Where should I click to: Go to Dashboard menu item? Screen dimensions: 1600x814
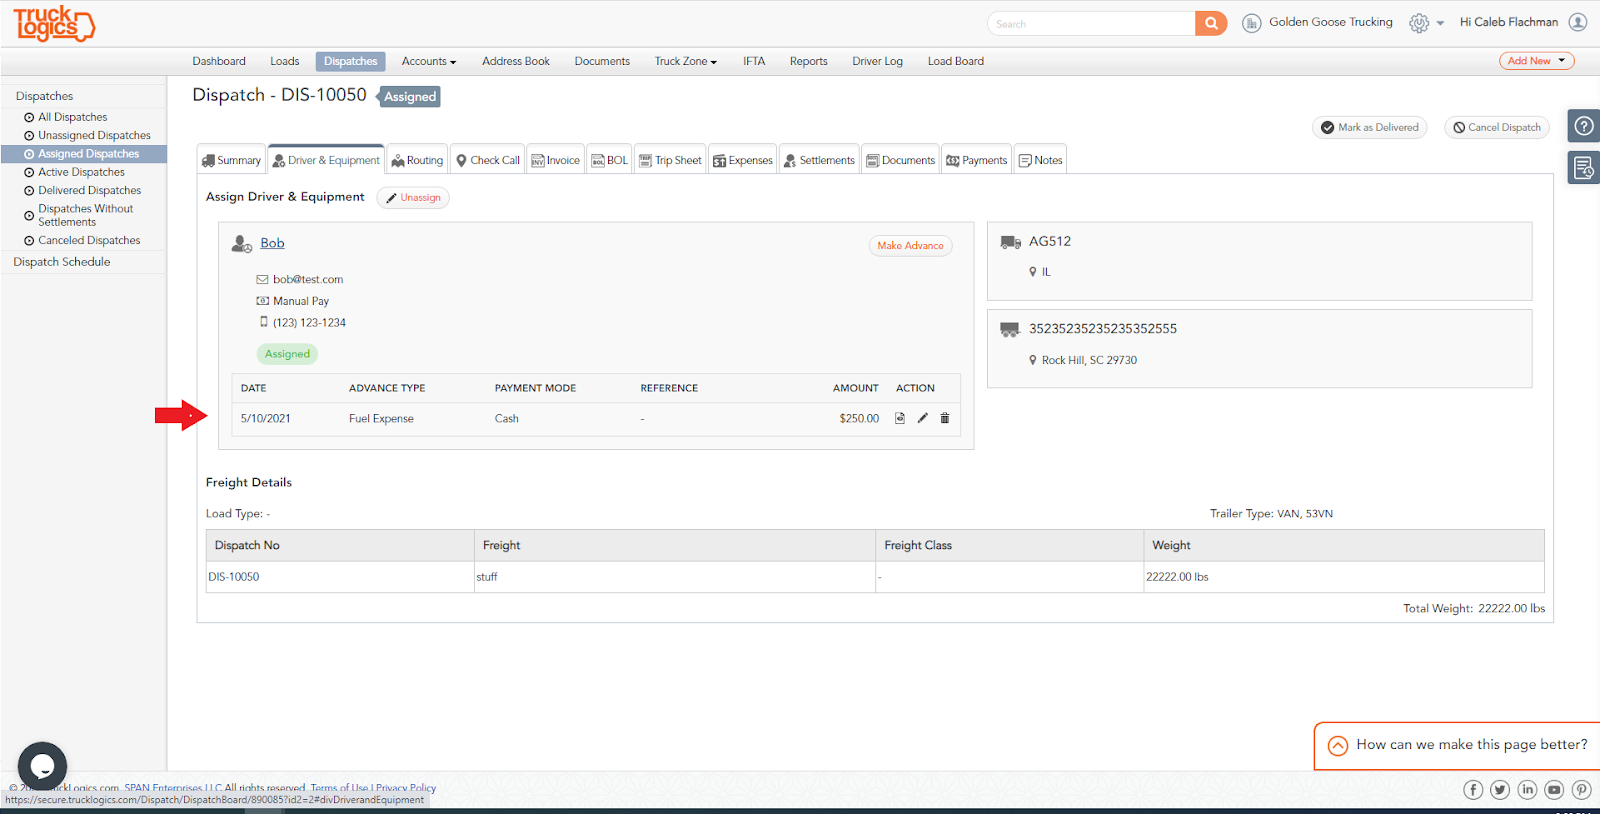coord(219,61)
